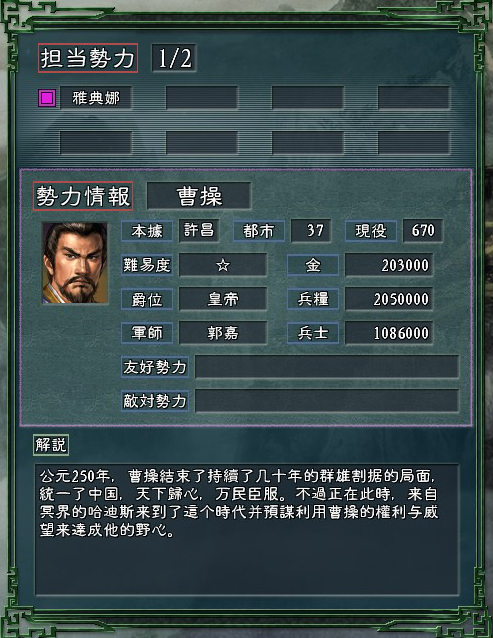493x638 pixels.
Task: Click the 解説 label
Action: point(51,444)
